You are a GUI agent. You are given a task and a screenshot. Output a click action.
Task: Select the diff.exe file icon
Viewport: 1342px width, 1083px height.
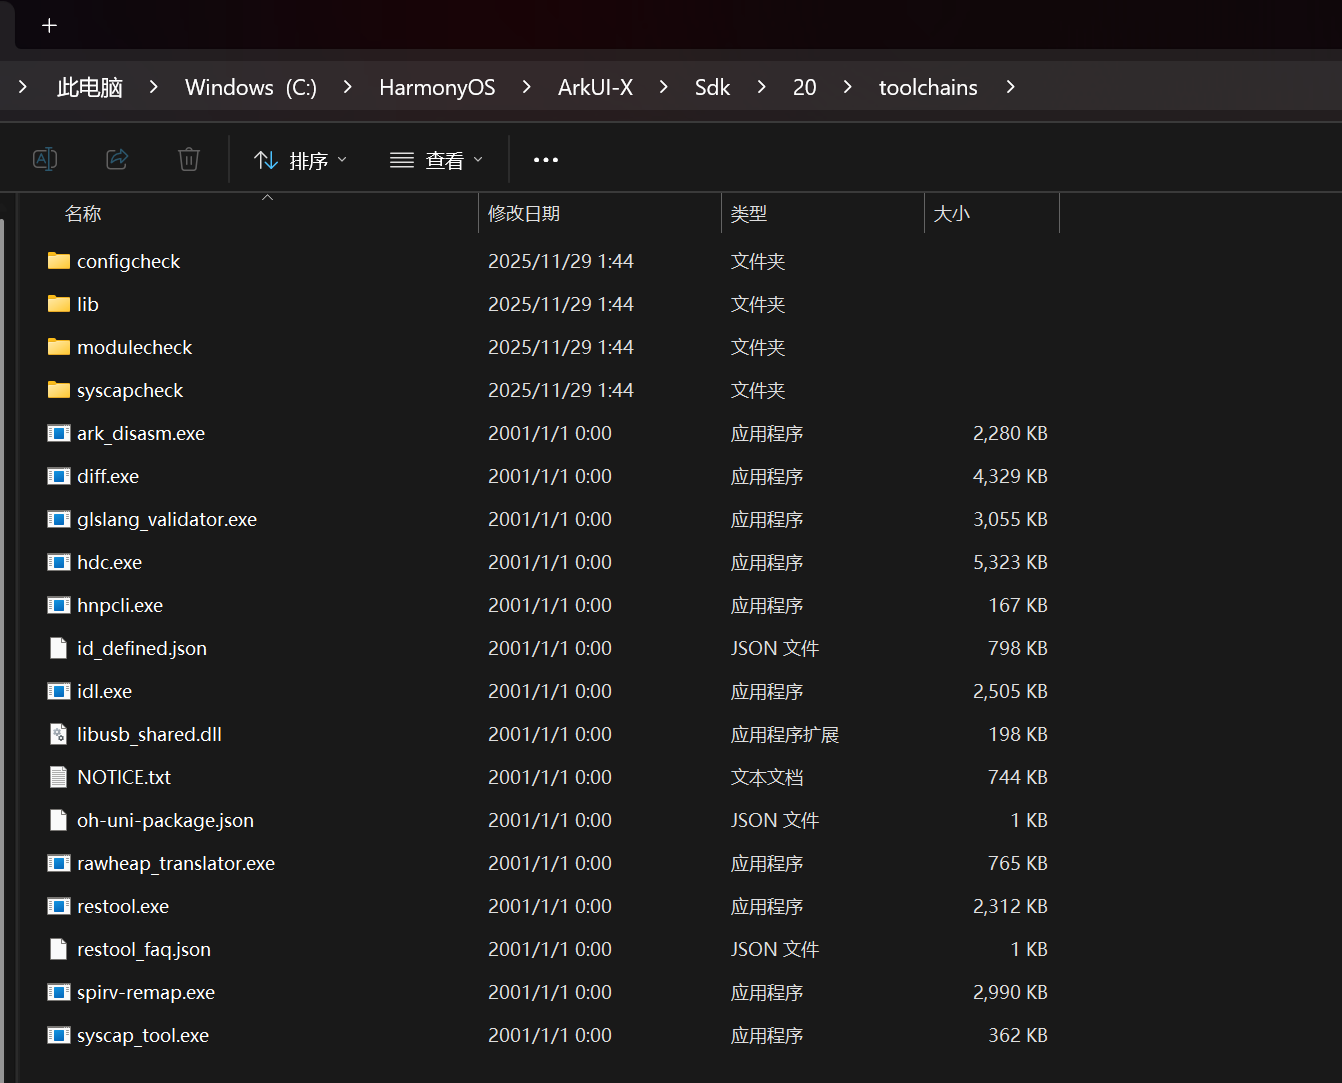[59, 476]
